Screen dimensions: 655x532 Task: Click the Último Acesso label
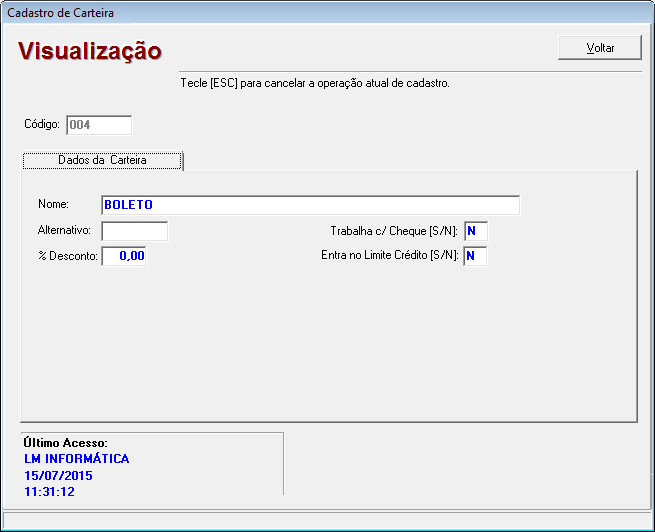tap(65, 443)
